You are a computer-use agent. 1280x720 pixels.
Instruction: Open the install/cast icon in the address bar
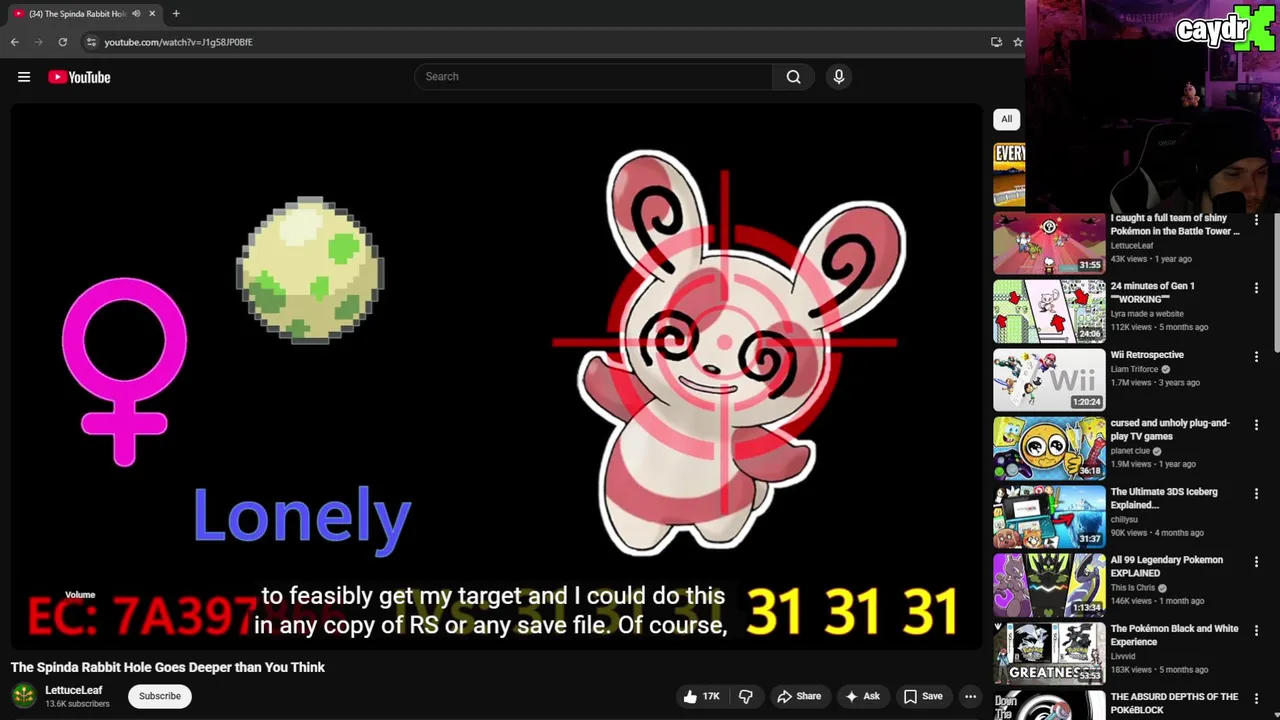pos(996,42)
